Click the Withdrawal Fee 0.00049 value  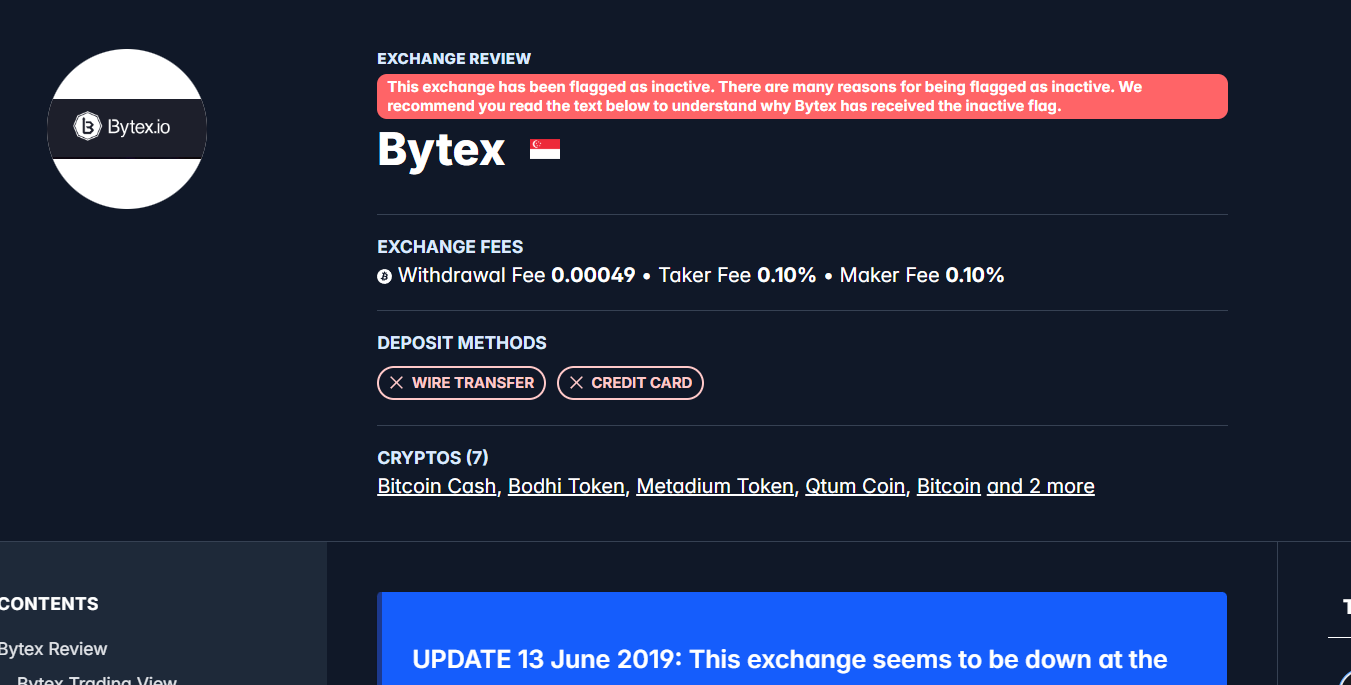[593, 275]
